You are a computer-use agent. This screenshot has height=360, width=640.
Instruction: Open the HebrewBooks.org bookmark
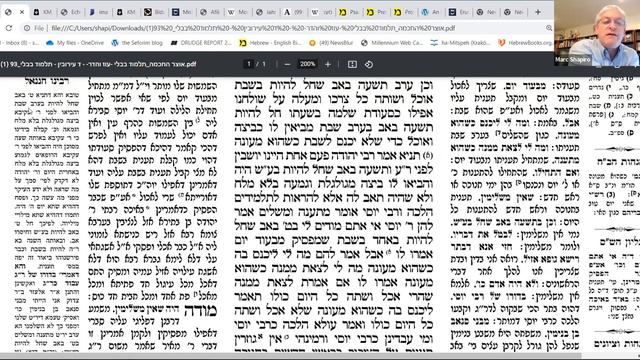pos(525,42)
